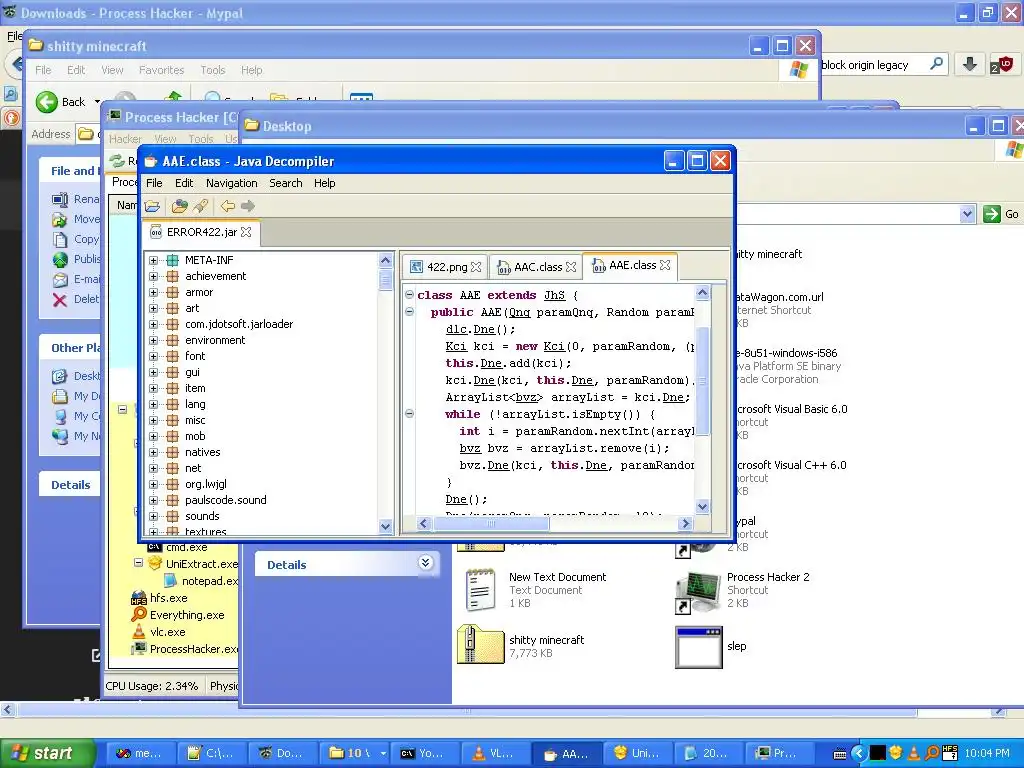This screenshot has height=768, width=1024.
Task: Close the 422.png tab
Action: [476, 267]
